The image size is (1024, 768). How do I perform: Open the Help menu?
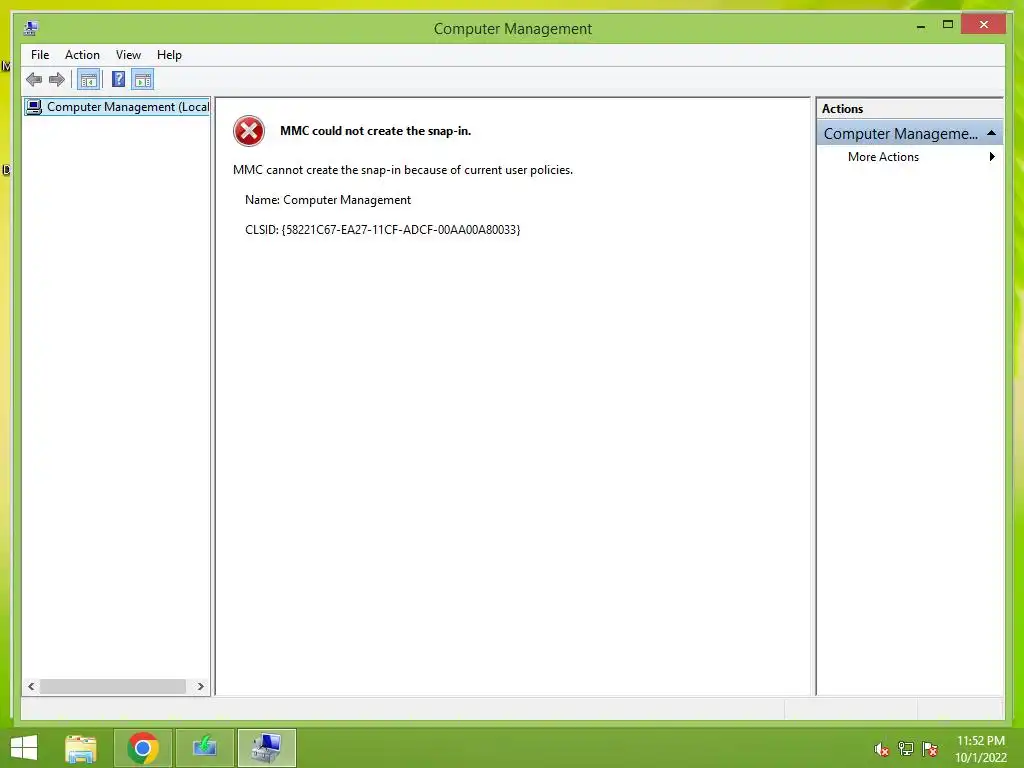(169, 55)
